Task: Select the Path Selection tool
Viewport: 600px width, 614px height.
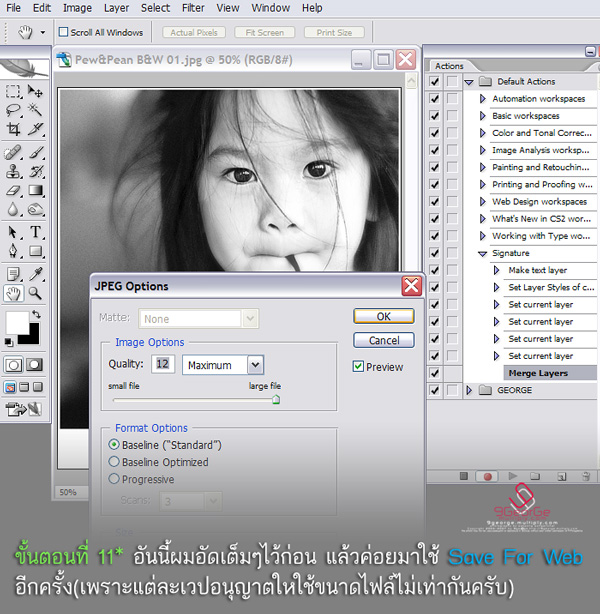Action: point(13,232)
